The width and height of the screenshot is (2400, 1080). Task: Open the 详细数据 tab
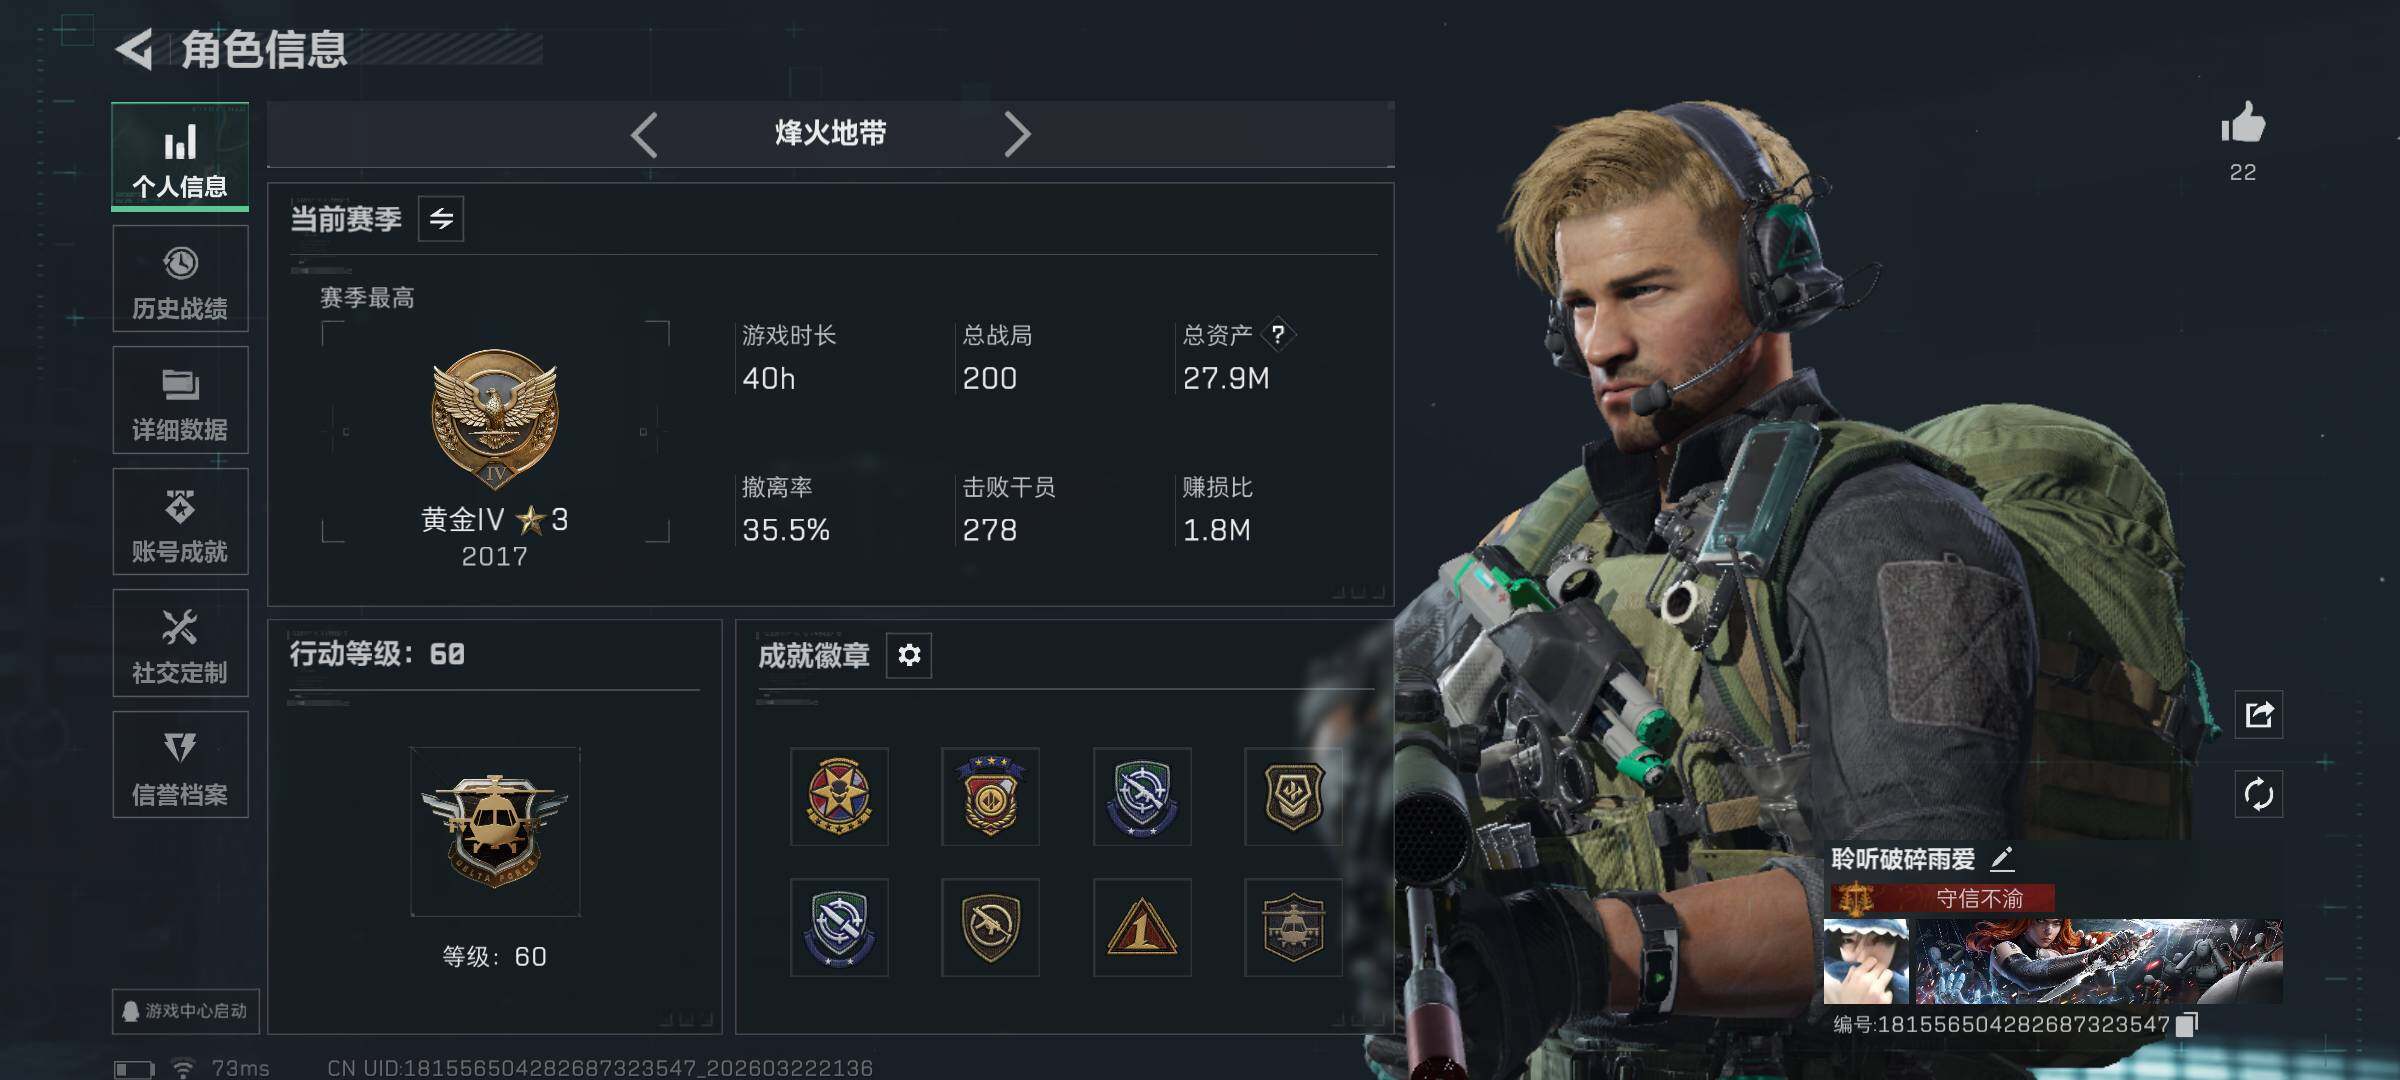pyautogui.click(x=180, y=400)
